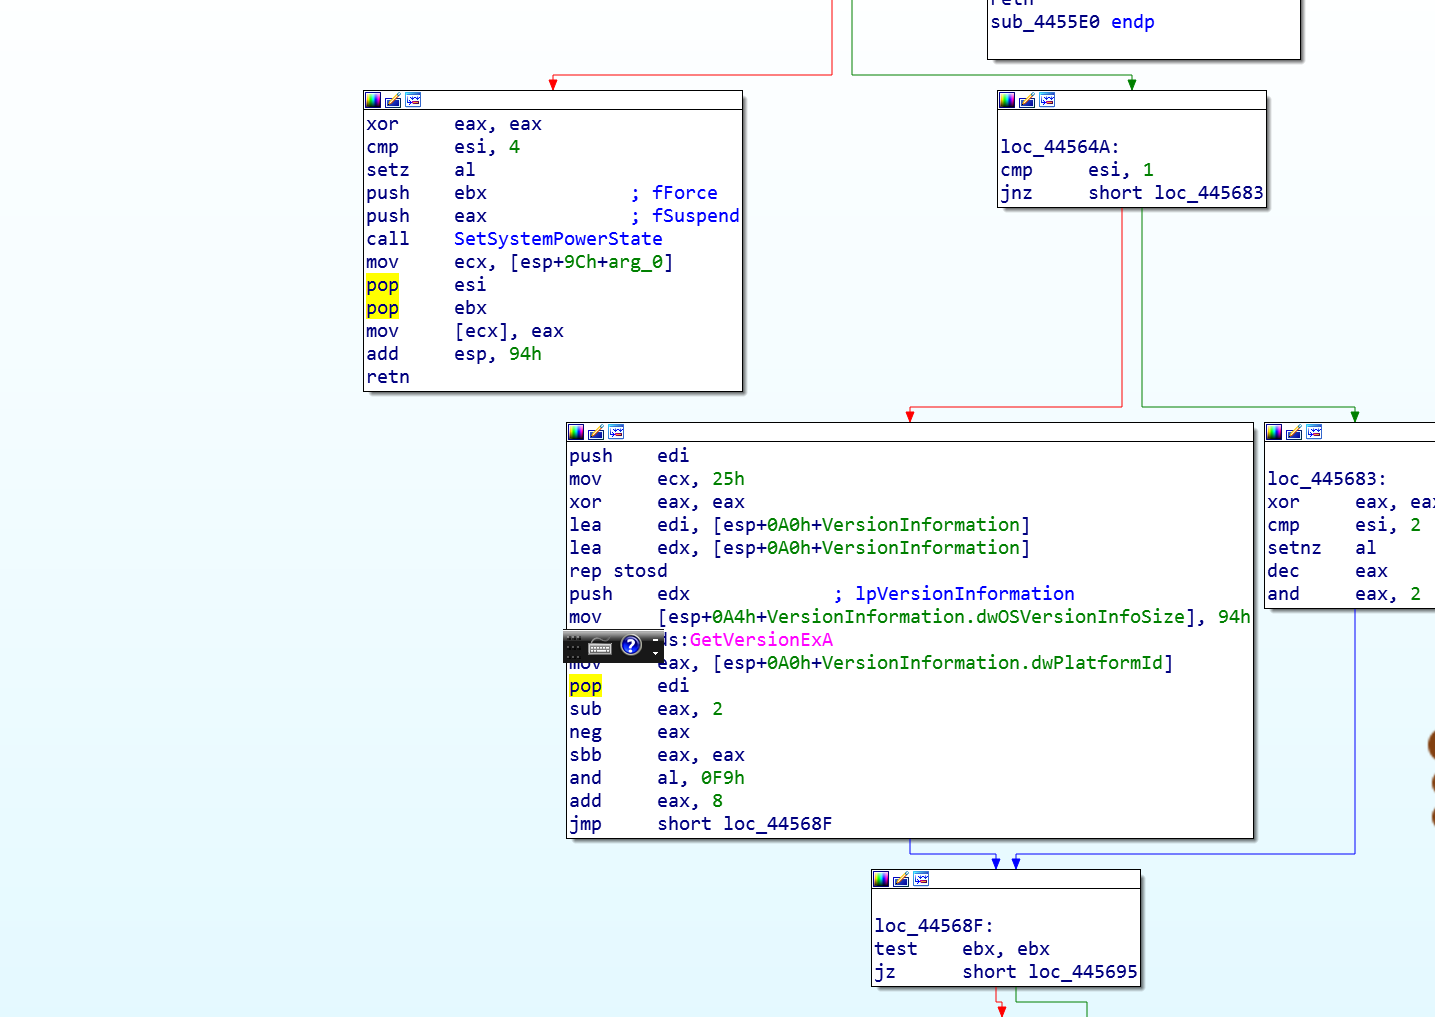The width and height of the screenshot is (1435, 1017).
Task: Click 'mov ecx, 25h' instruction
Action: click(x=657, y=479)
